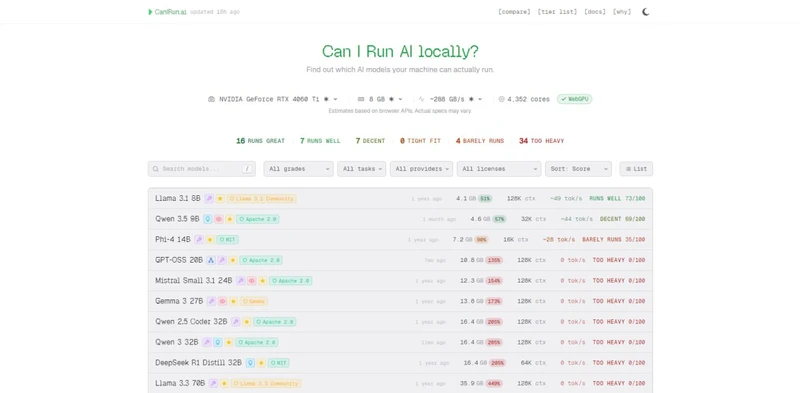Click the red eye icon on Mistral Small 3.1 24B
Image resolution: width=800 pixels, height=393 pixels.
pos(252,281)
